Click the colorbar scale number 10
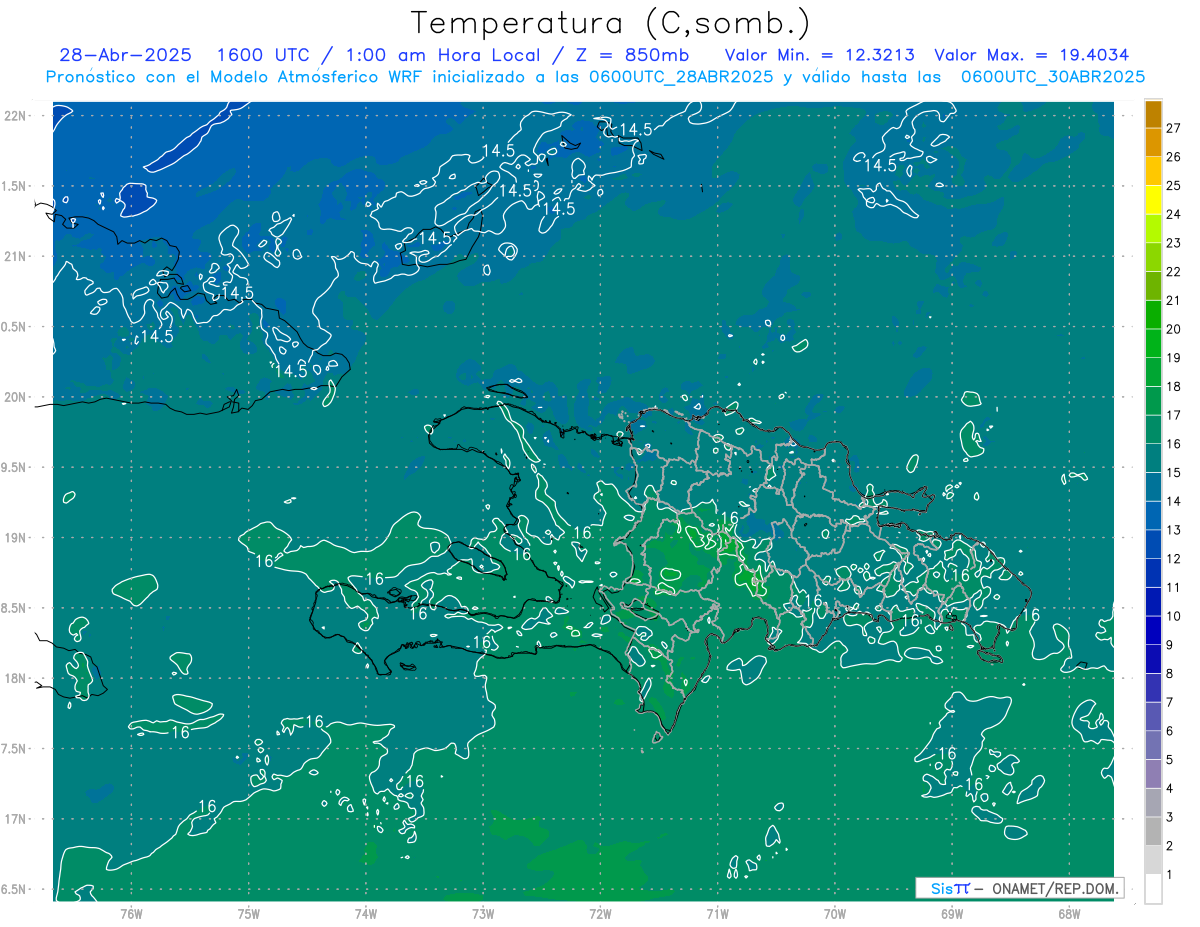 [1174, 616]
